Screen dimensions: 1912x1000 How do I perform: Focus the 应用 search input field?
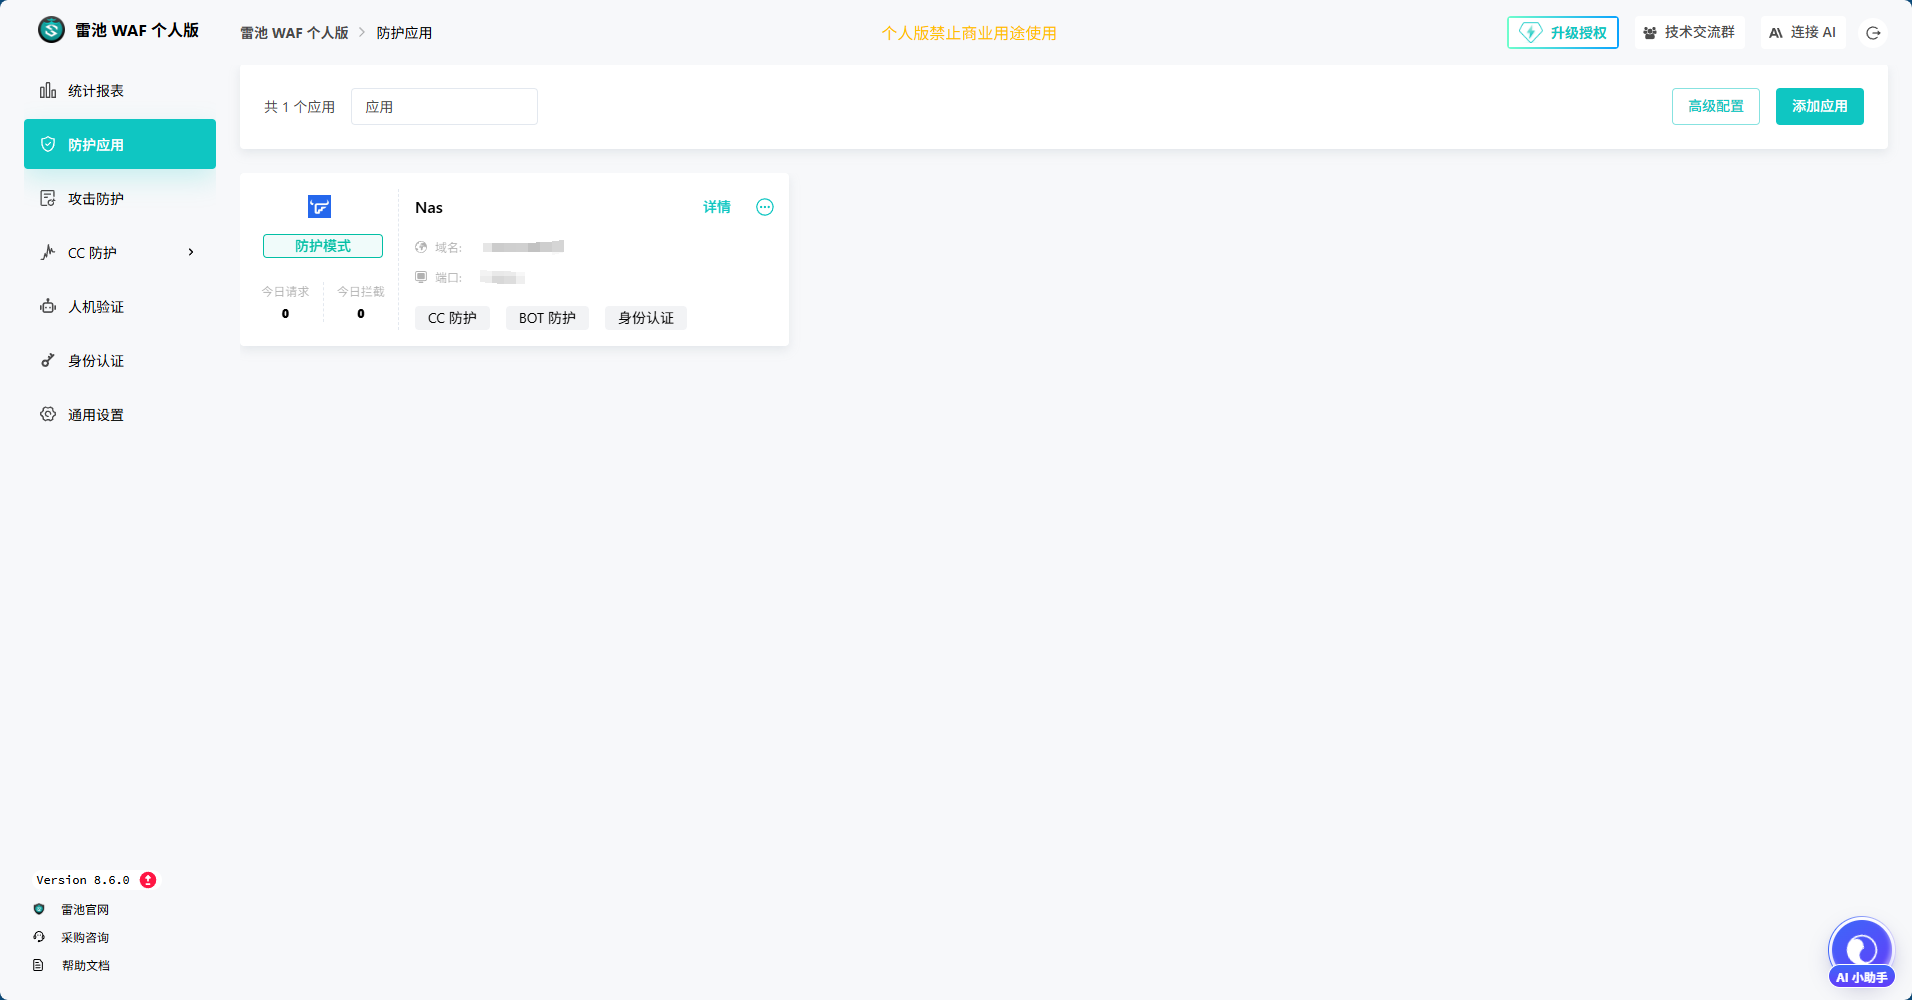pyautogui.click(x=444, y=106)
